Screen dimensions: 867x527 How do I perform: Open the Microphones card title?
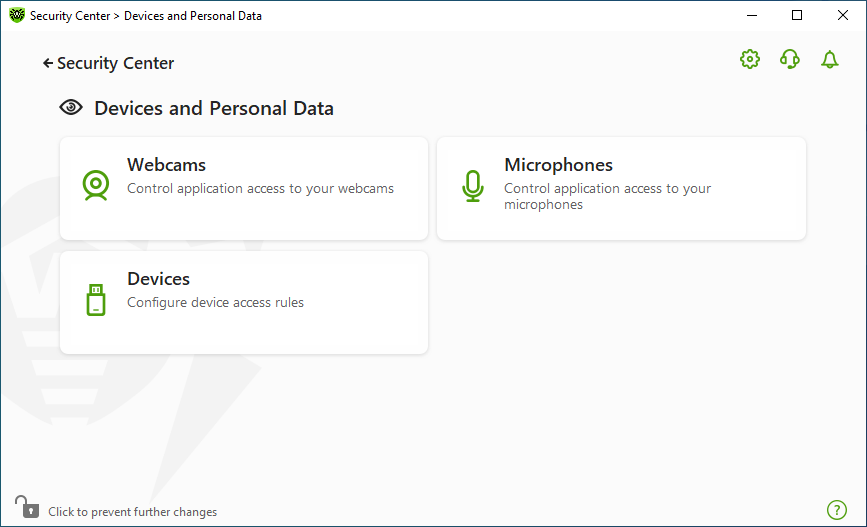pos(558,165)
